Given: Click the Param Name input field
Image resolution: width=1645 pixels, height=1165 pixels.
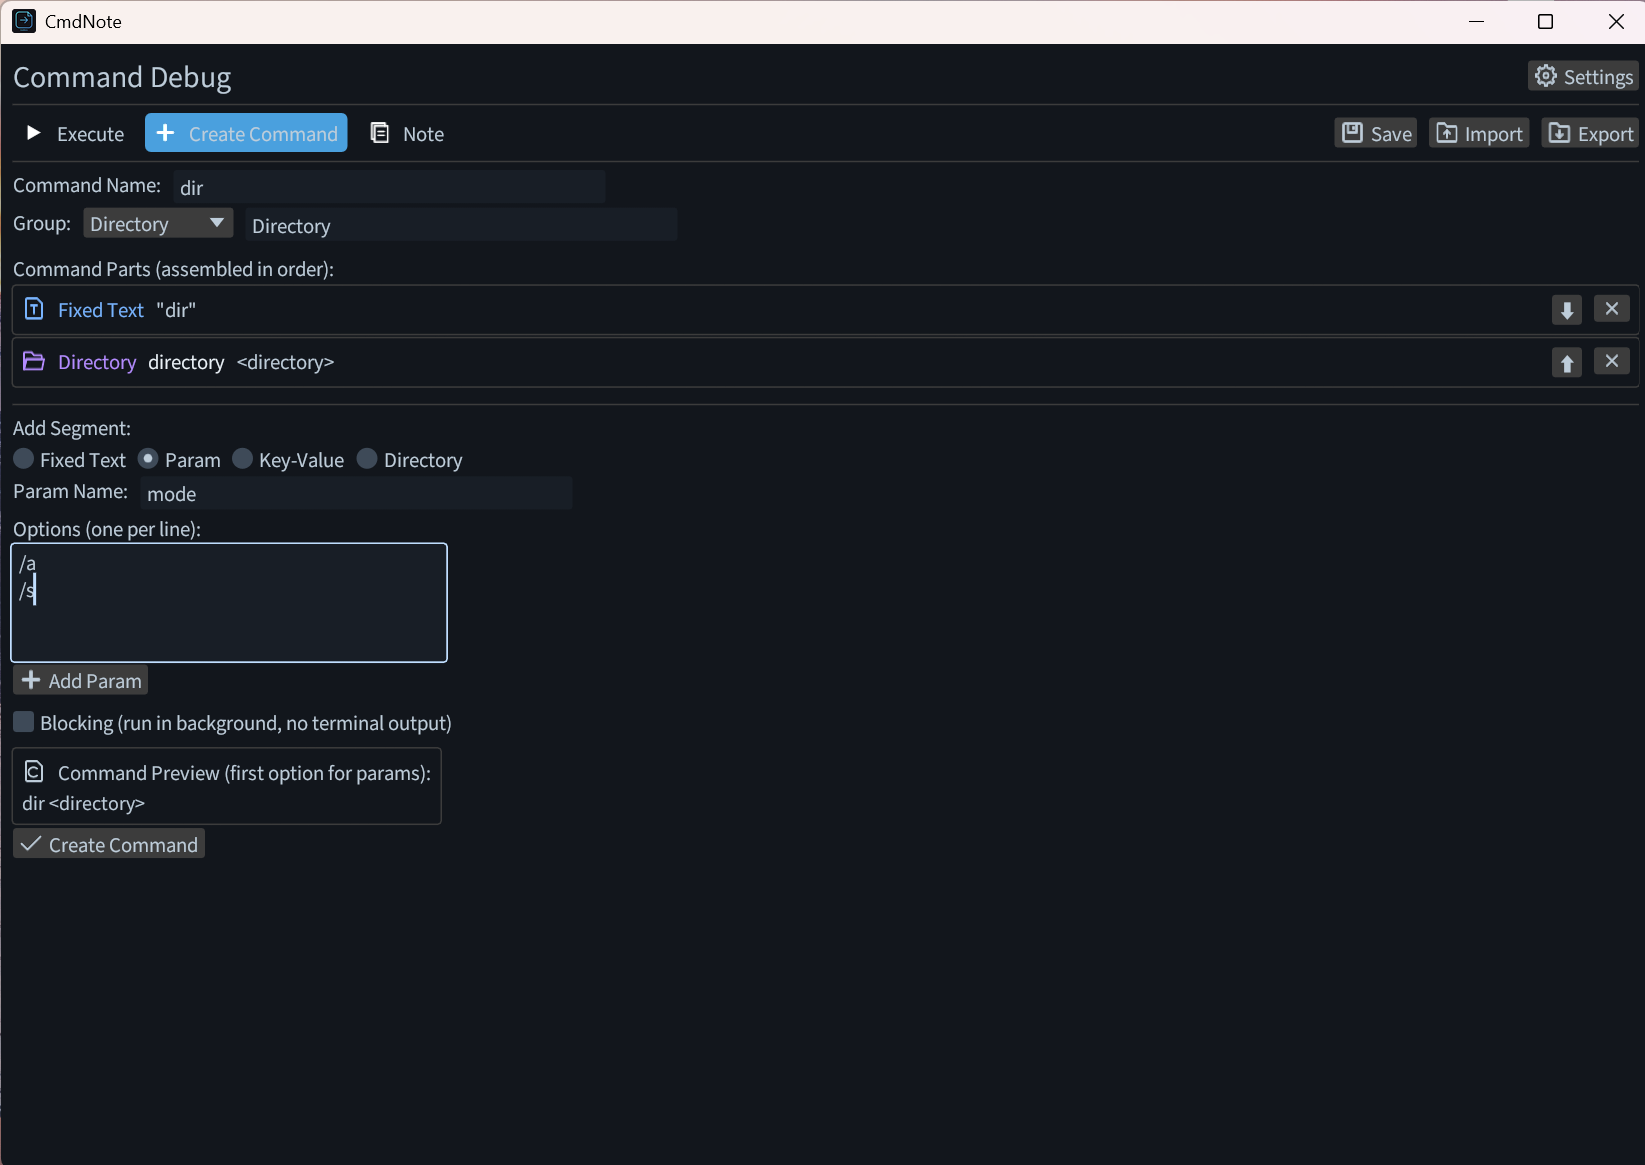Looking at the screenshot, I should point(356,493).
